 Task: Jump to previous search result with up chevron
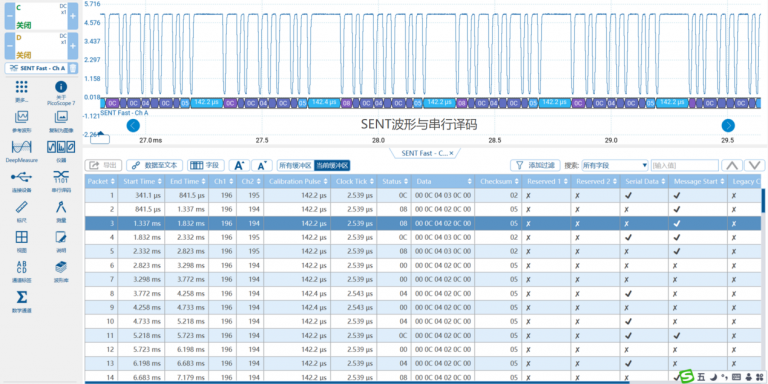732,165
